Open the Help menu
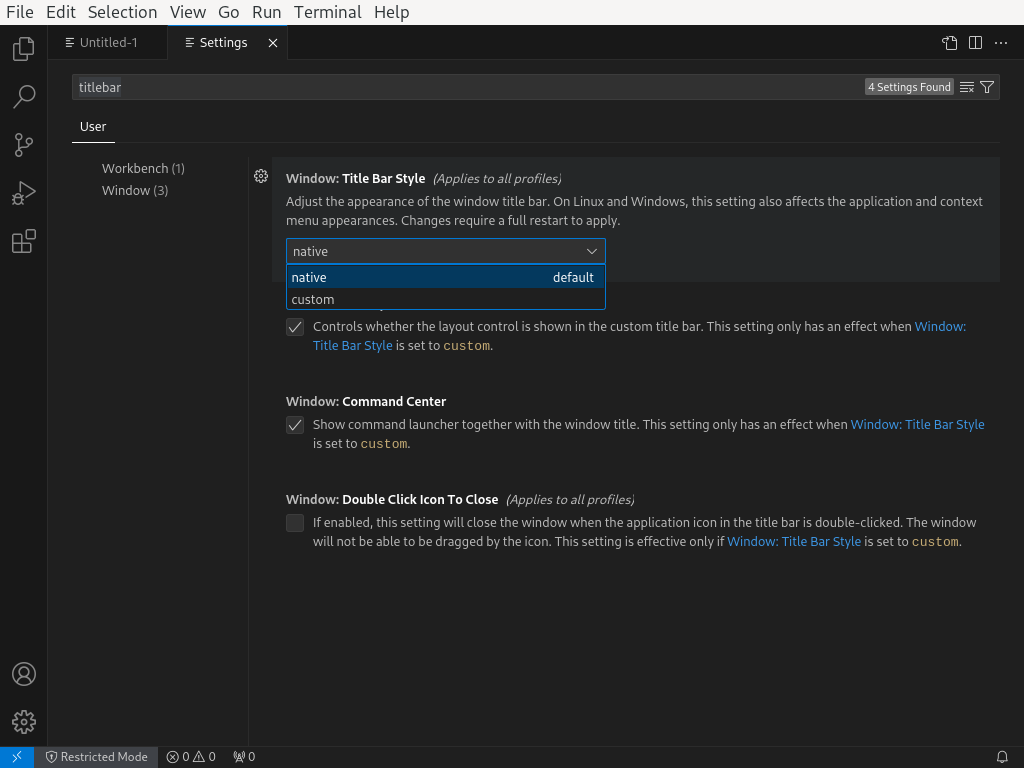1024x768 pixels. pyautogui.click(x=392, y=12)
